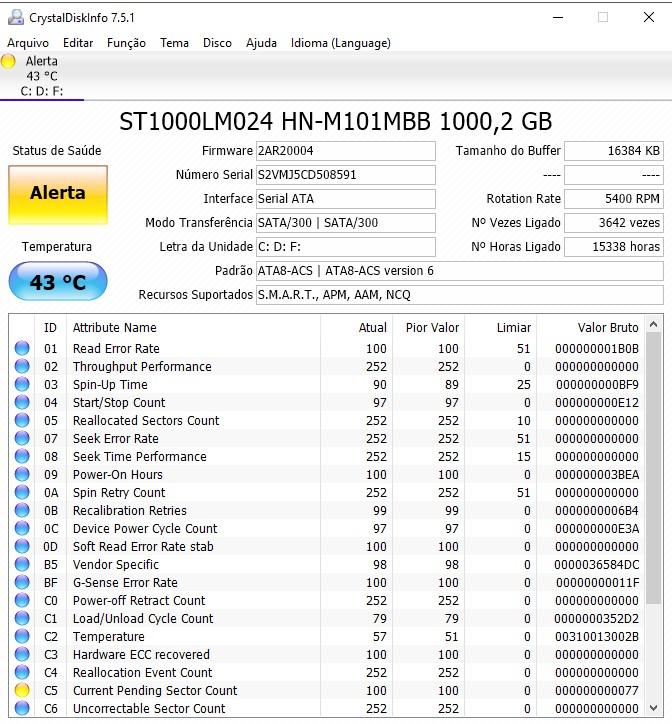Click blue status icon for Reallocation Event Count
Viewport: 672px width, 724px height.
click(x=22, y=673)
